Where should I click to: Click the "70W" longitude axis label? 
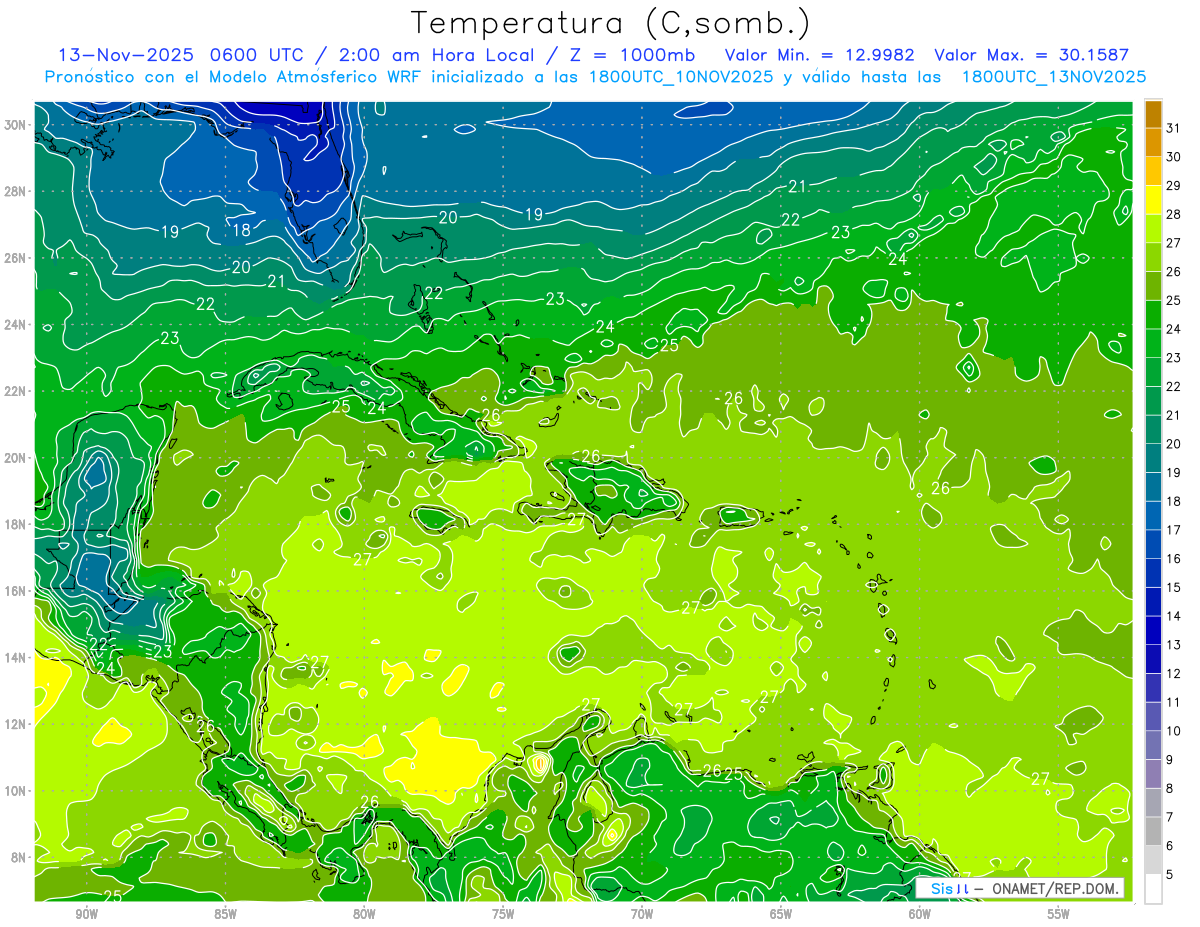pos(642,914)
